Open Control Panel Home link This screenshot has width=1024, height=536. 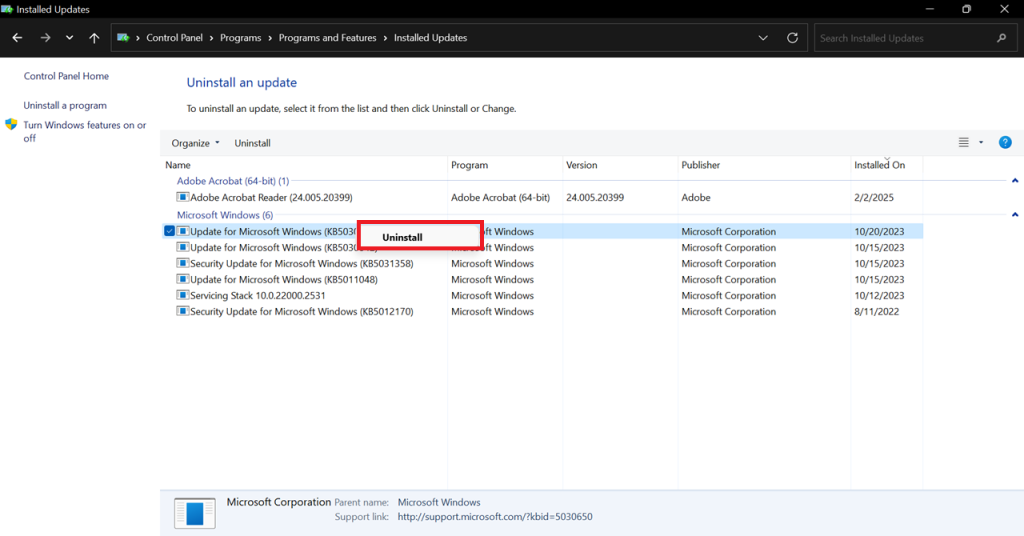(x=66, y=76)
